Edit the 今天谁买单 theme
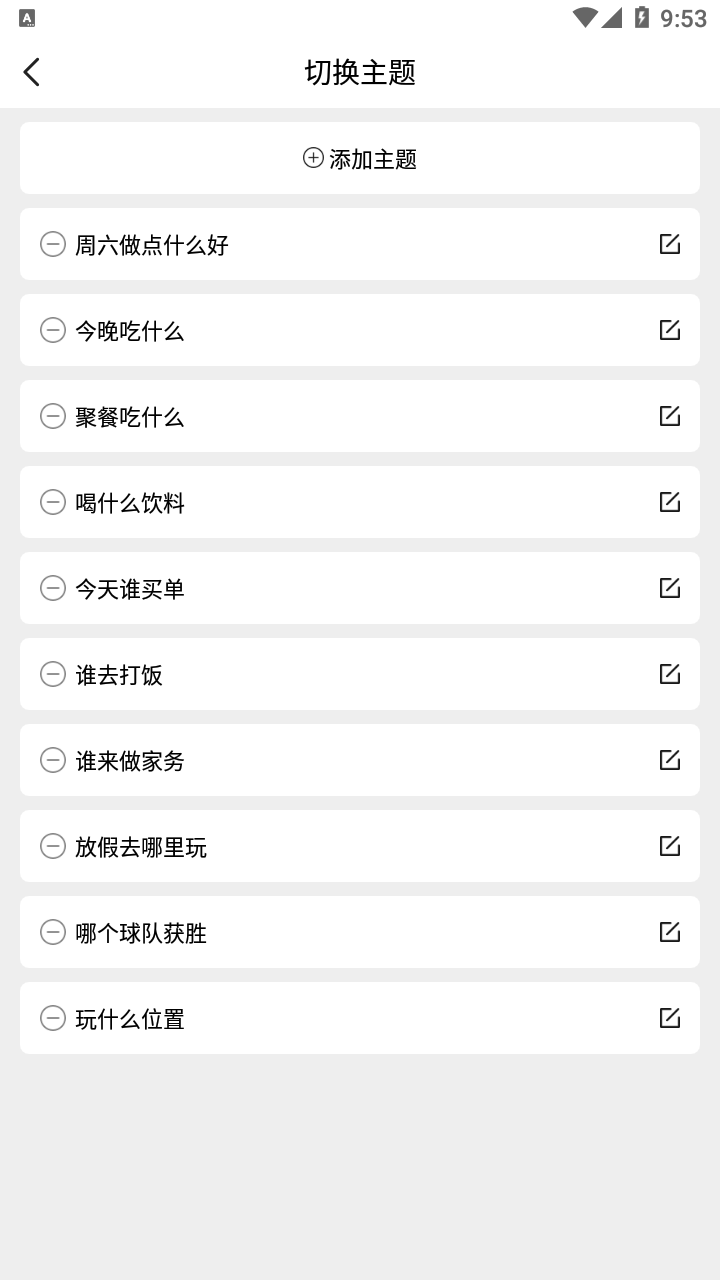The image size is (720, 1280). tap(669, 588)
